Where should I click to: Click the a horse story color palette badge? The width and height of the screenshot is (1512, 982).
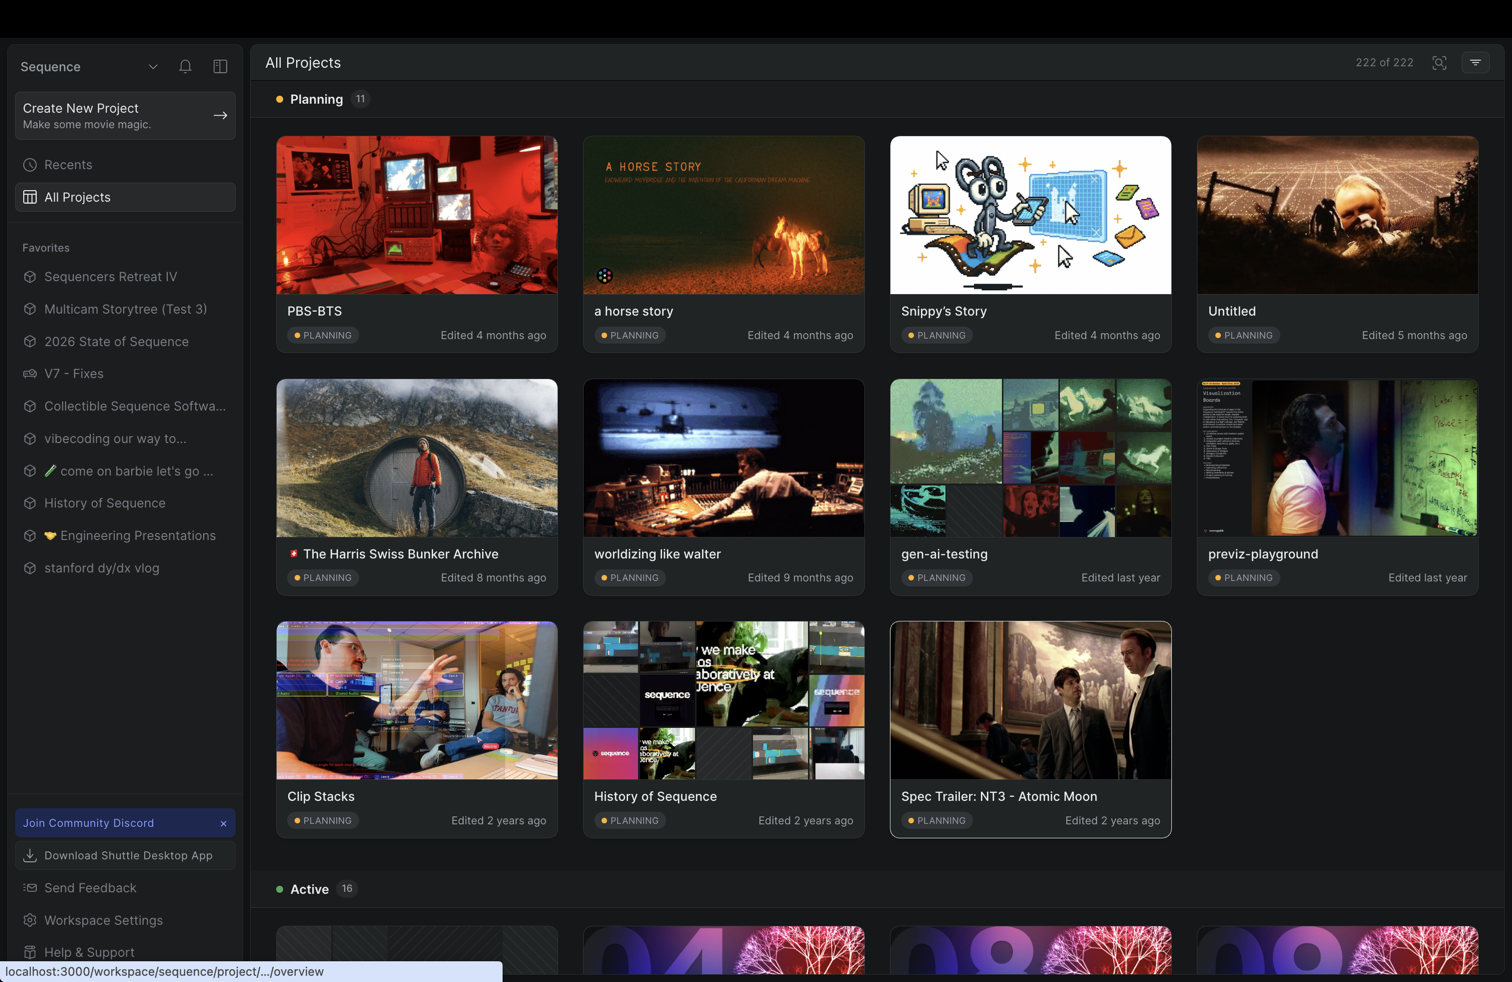point(605,276)
